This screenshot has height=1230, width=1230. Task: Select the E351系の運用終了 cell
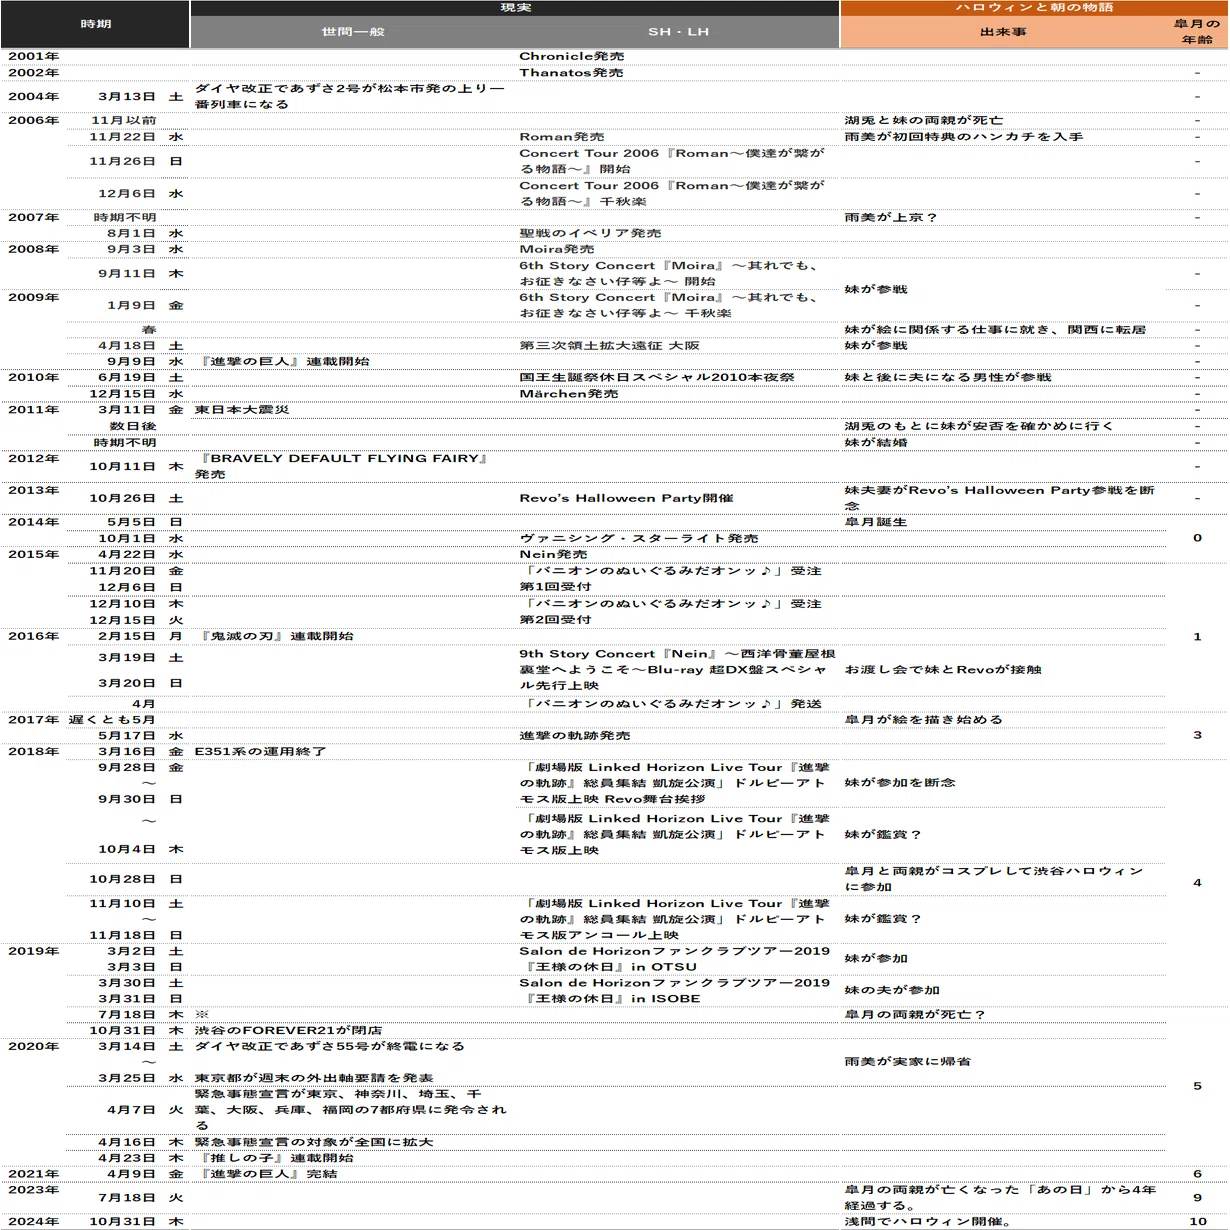[261, 752]
